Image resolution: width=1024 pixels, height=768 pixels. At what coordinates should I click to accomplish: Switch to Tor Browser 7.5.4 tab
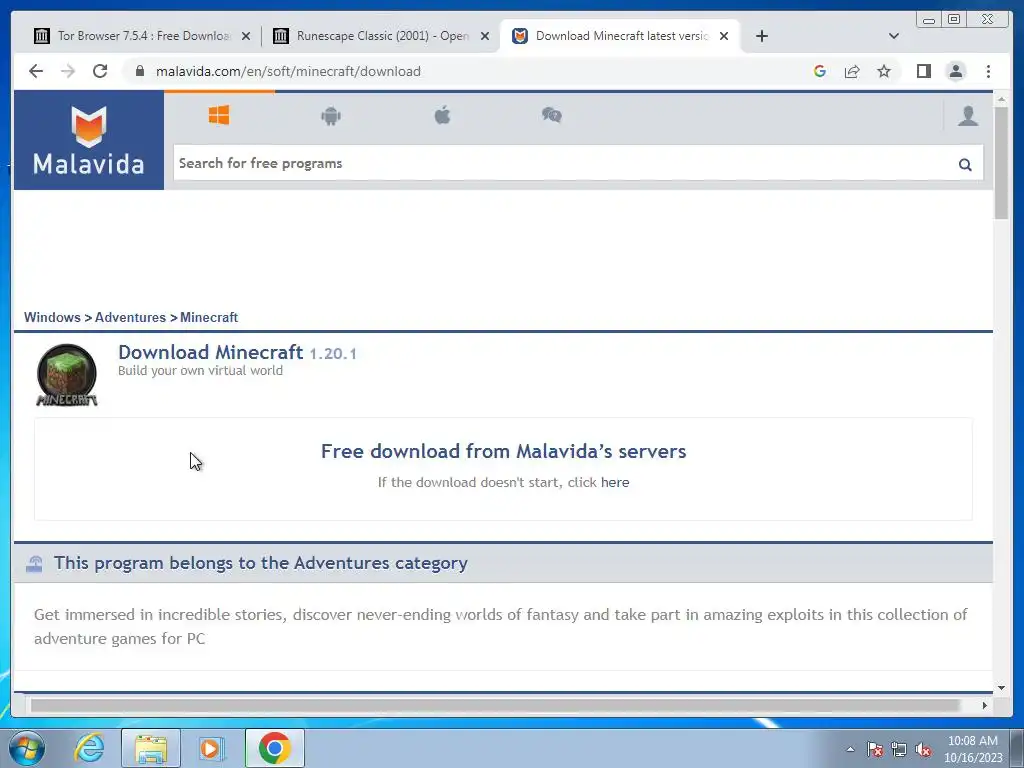(x=140, y=36)
